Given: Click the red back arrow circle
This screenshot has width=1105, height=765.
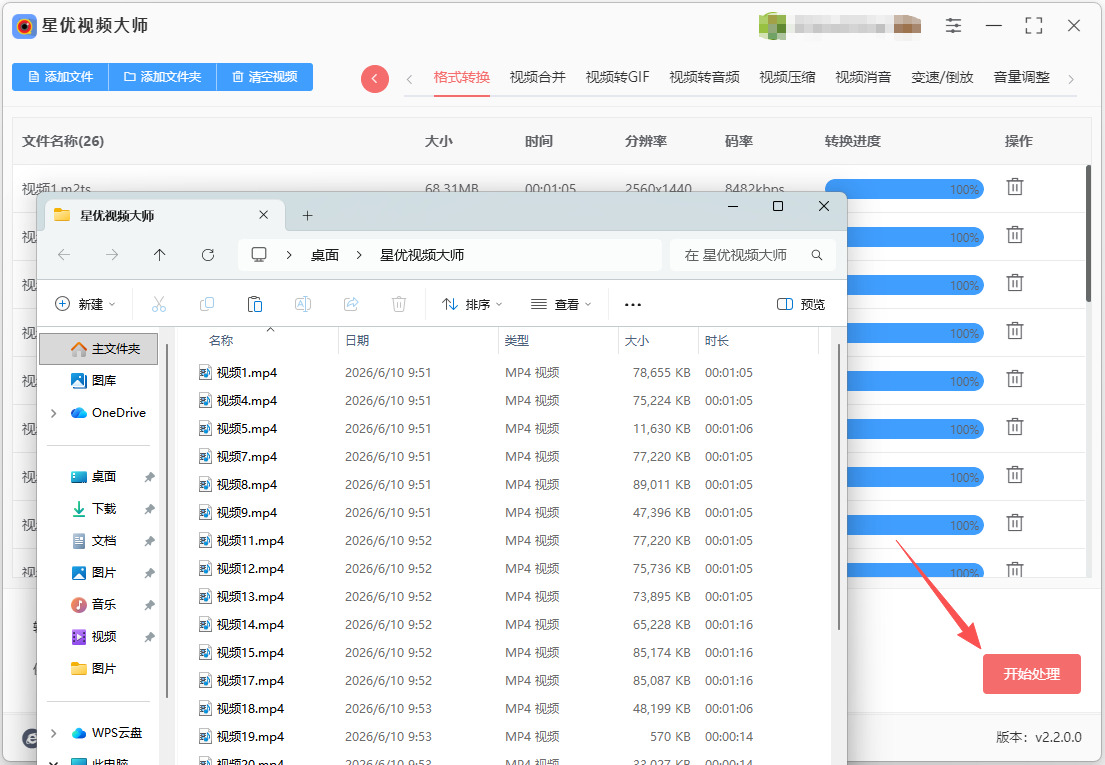Looking at the screenshot, I should [x=374, y=79].
